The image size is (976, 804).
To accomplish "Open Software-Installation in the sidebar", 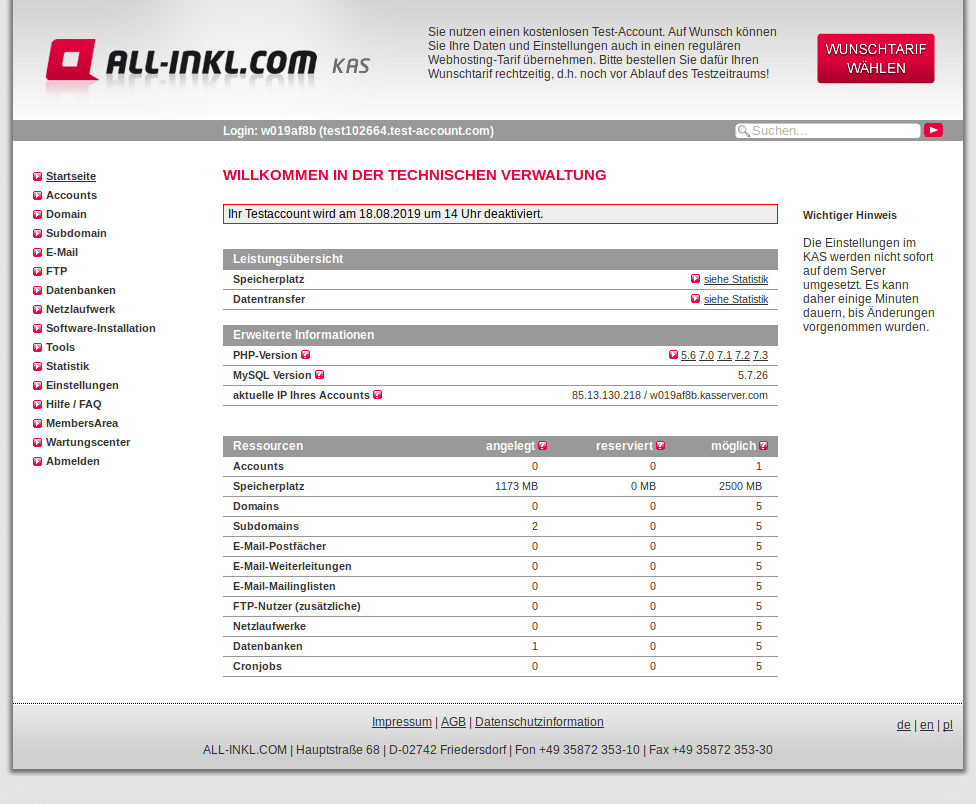I will pyautogui.click(x=101, y=328).
